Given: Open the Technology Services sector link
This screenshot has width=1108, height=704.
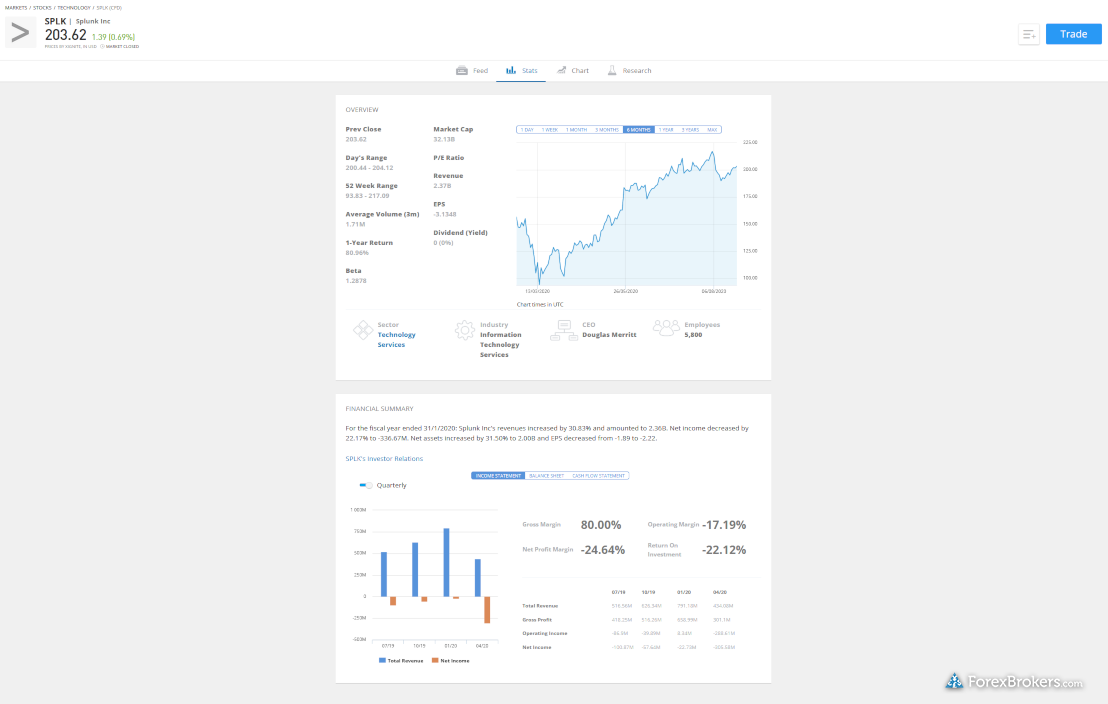Looking at the screenshot, I should pyautogui.click(x=396, y=340).
